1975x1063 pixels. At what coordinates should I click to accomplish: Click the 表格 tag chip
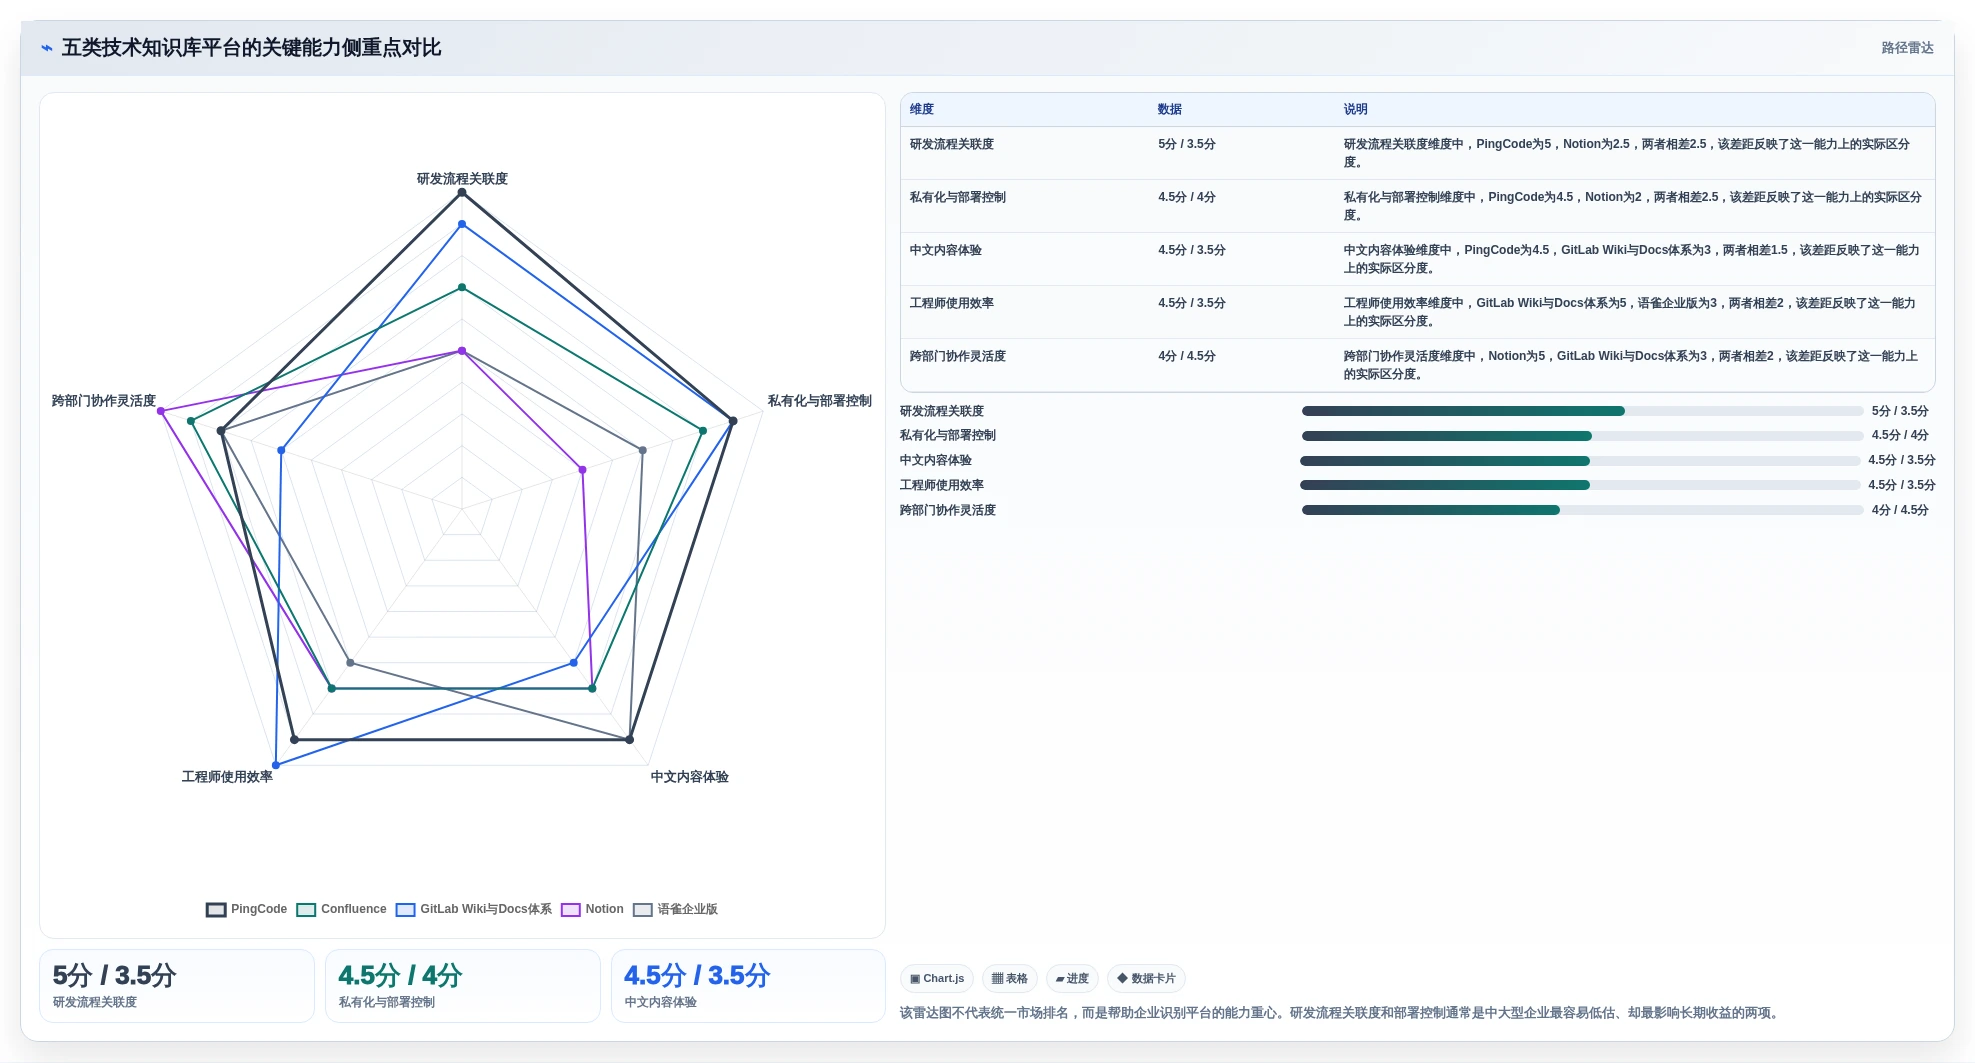click(1010, 978)
